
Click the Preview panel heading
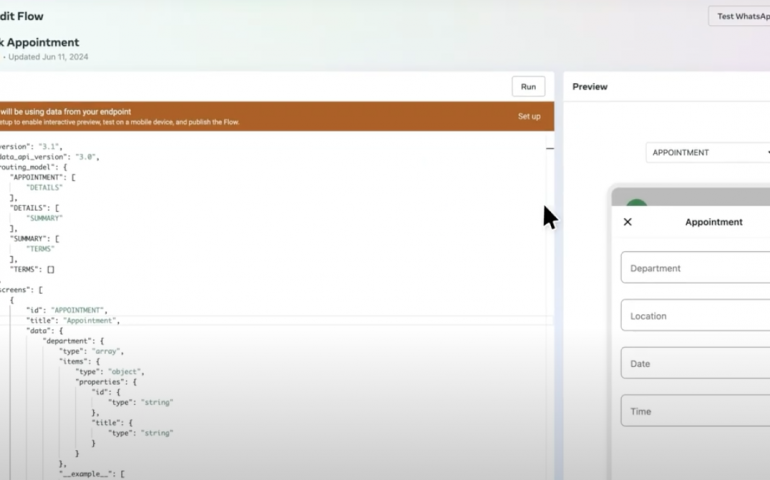[590, 87]
